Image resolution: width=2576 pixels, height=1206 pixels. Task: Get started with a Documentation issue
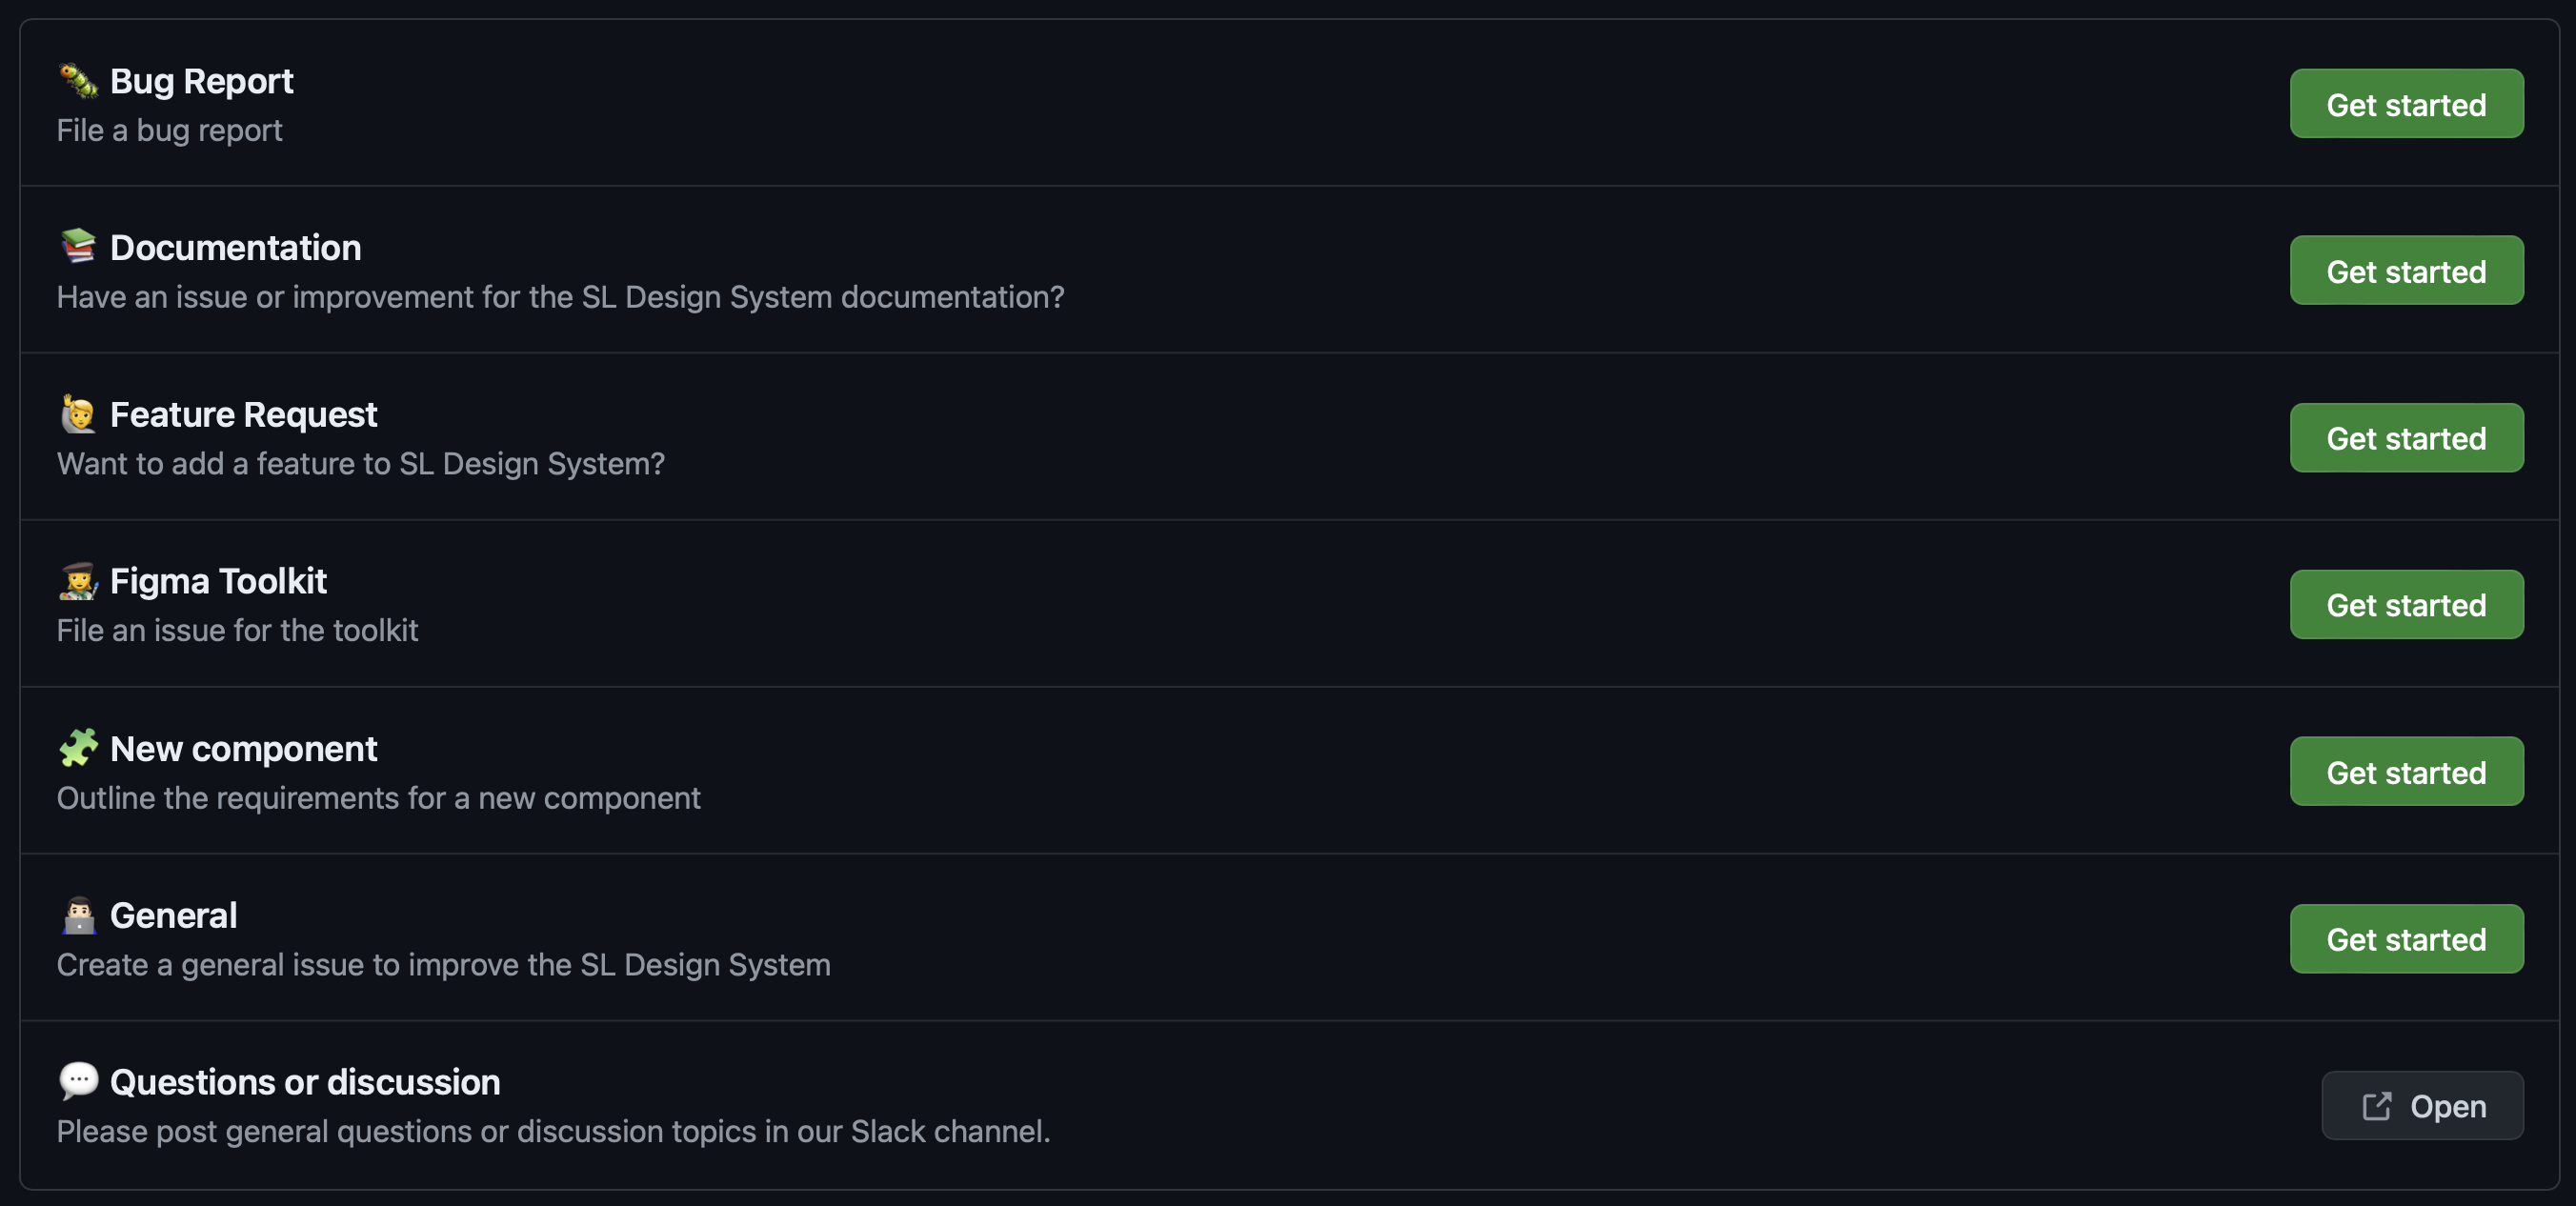[2406, 271]
